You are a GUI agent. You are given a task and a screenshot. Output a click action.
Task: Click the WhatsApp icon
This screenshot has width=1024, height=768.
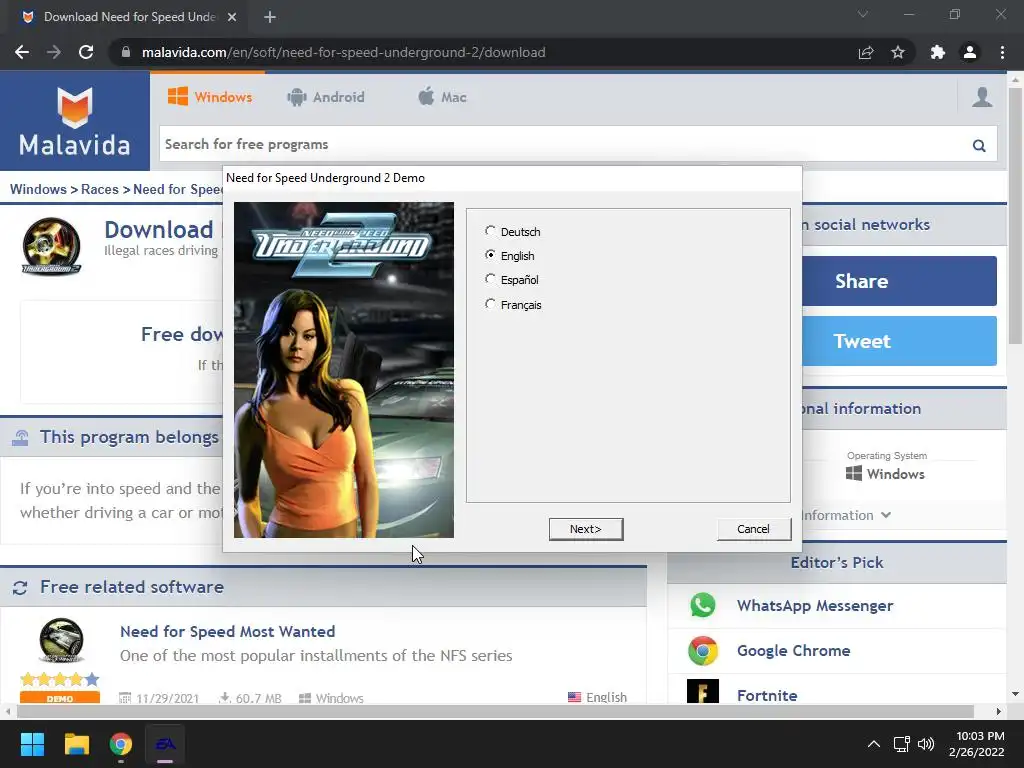point(703,605)
